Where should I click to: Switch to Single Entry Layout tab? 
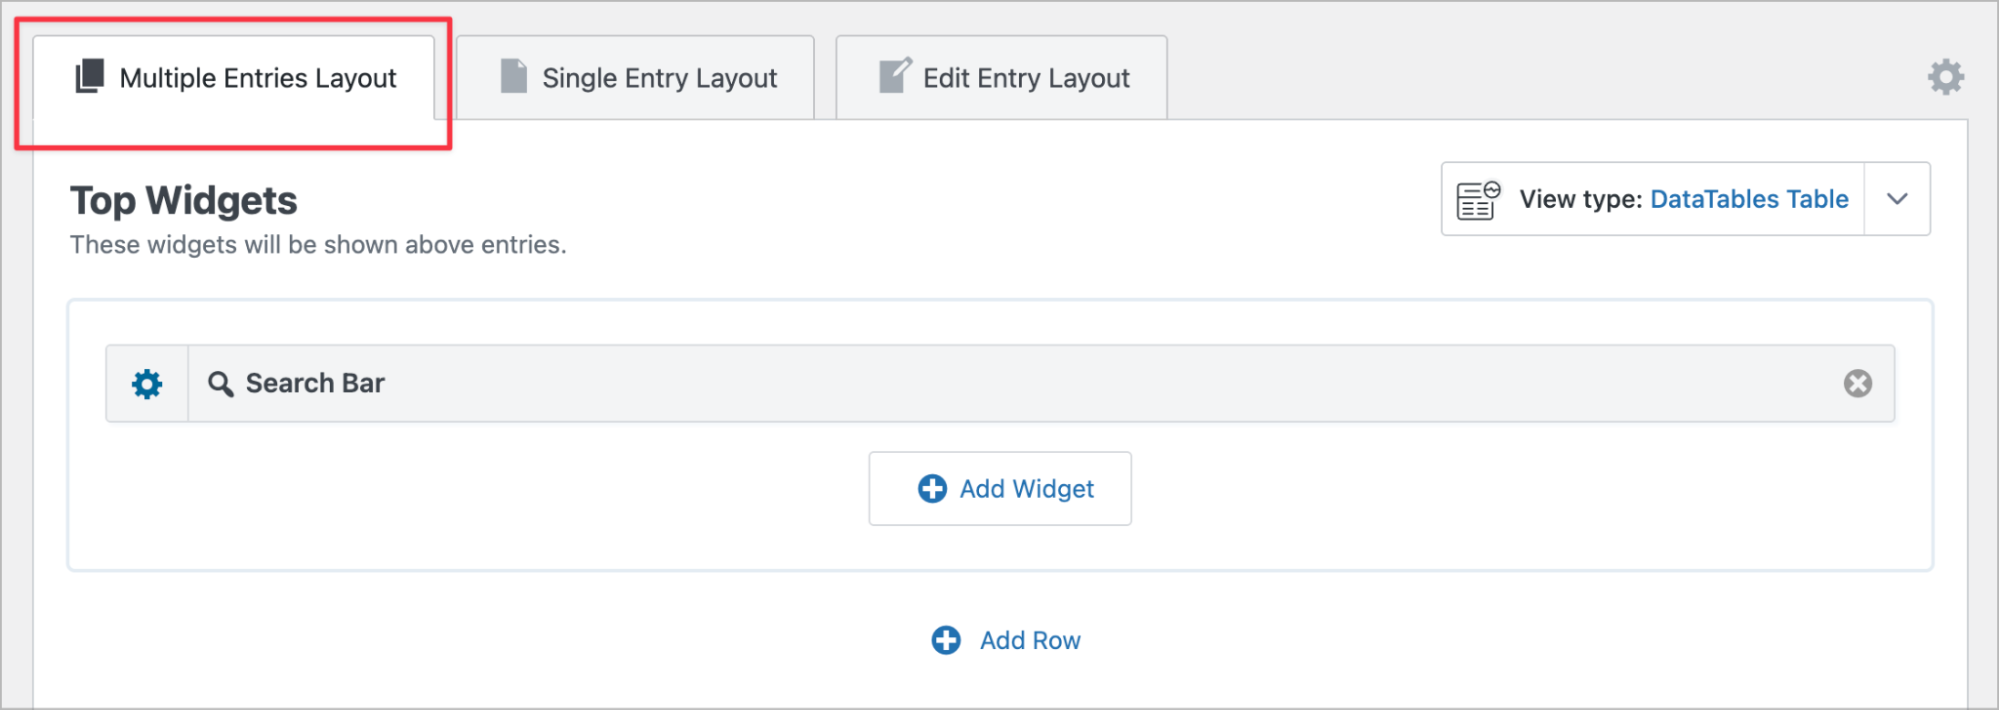tap(635, 78)
